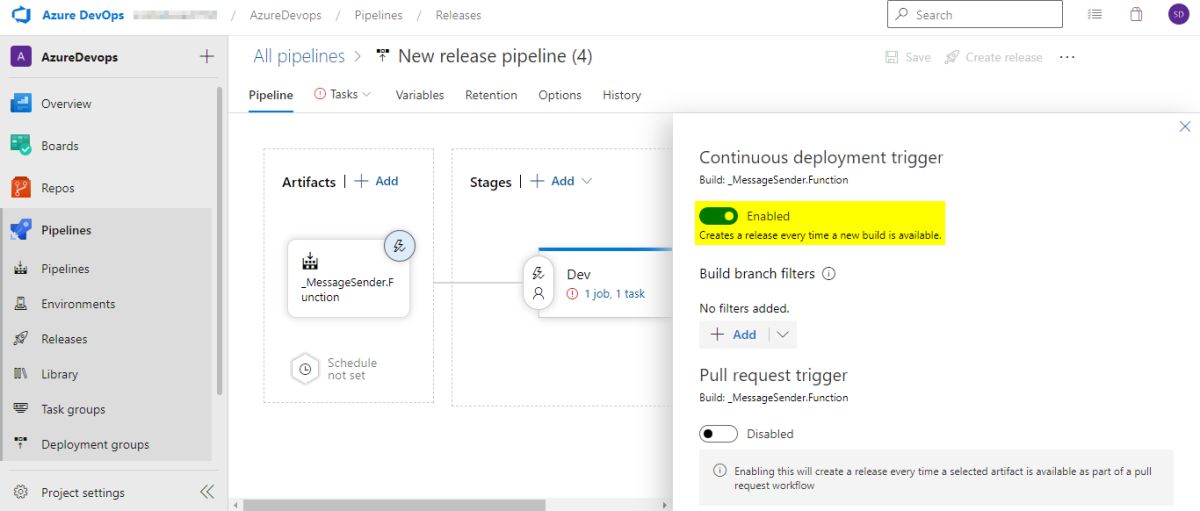Click the Save button
Screen dimensions: 1200x511
908,57
